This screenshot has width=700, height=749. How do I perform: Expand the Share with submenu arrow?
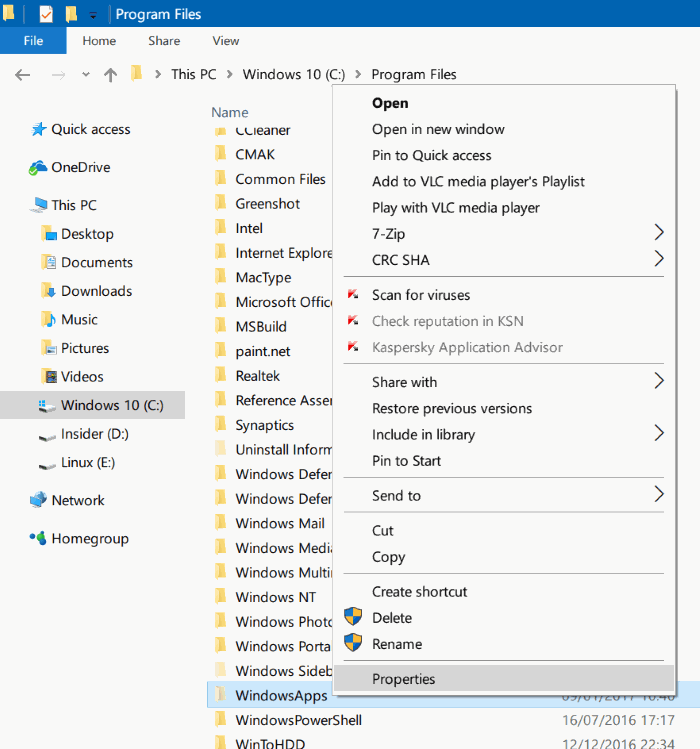[x=659, y=381]
